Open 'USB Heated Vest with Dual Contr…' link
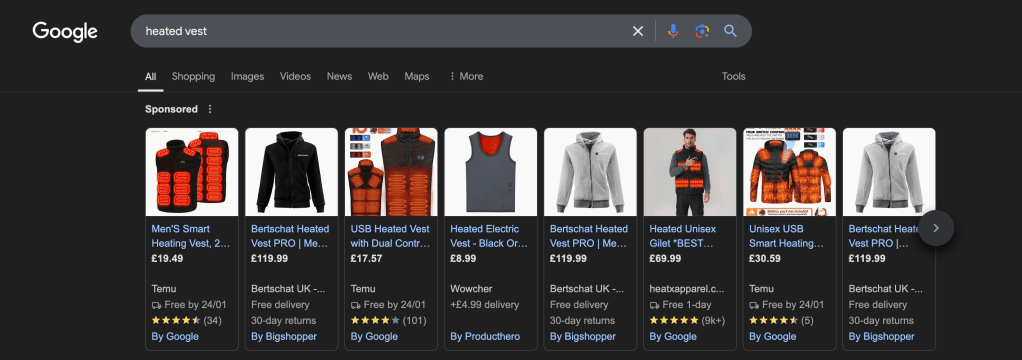The image size is (1022, 360). pos(390,236)
